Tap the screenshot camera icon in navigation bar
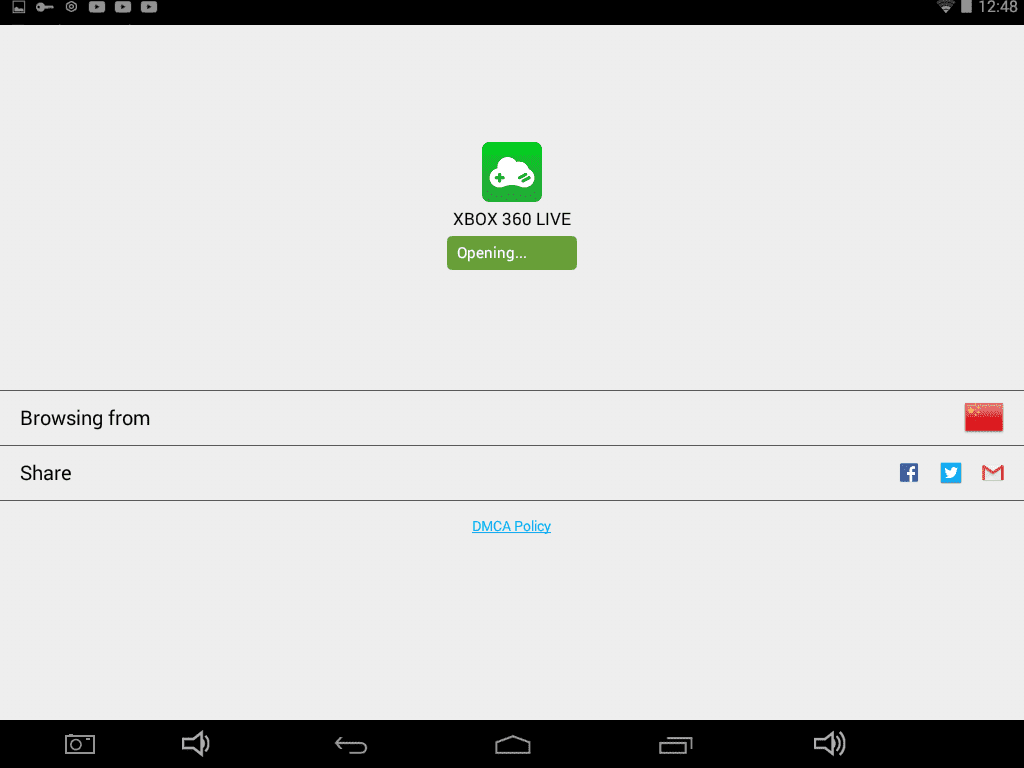Screen dimensions: 1024x768 80,744
